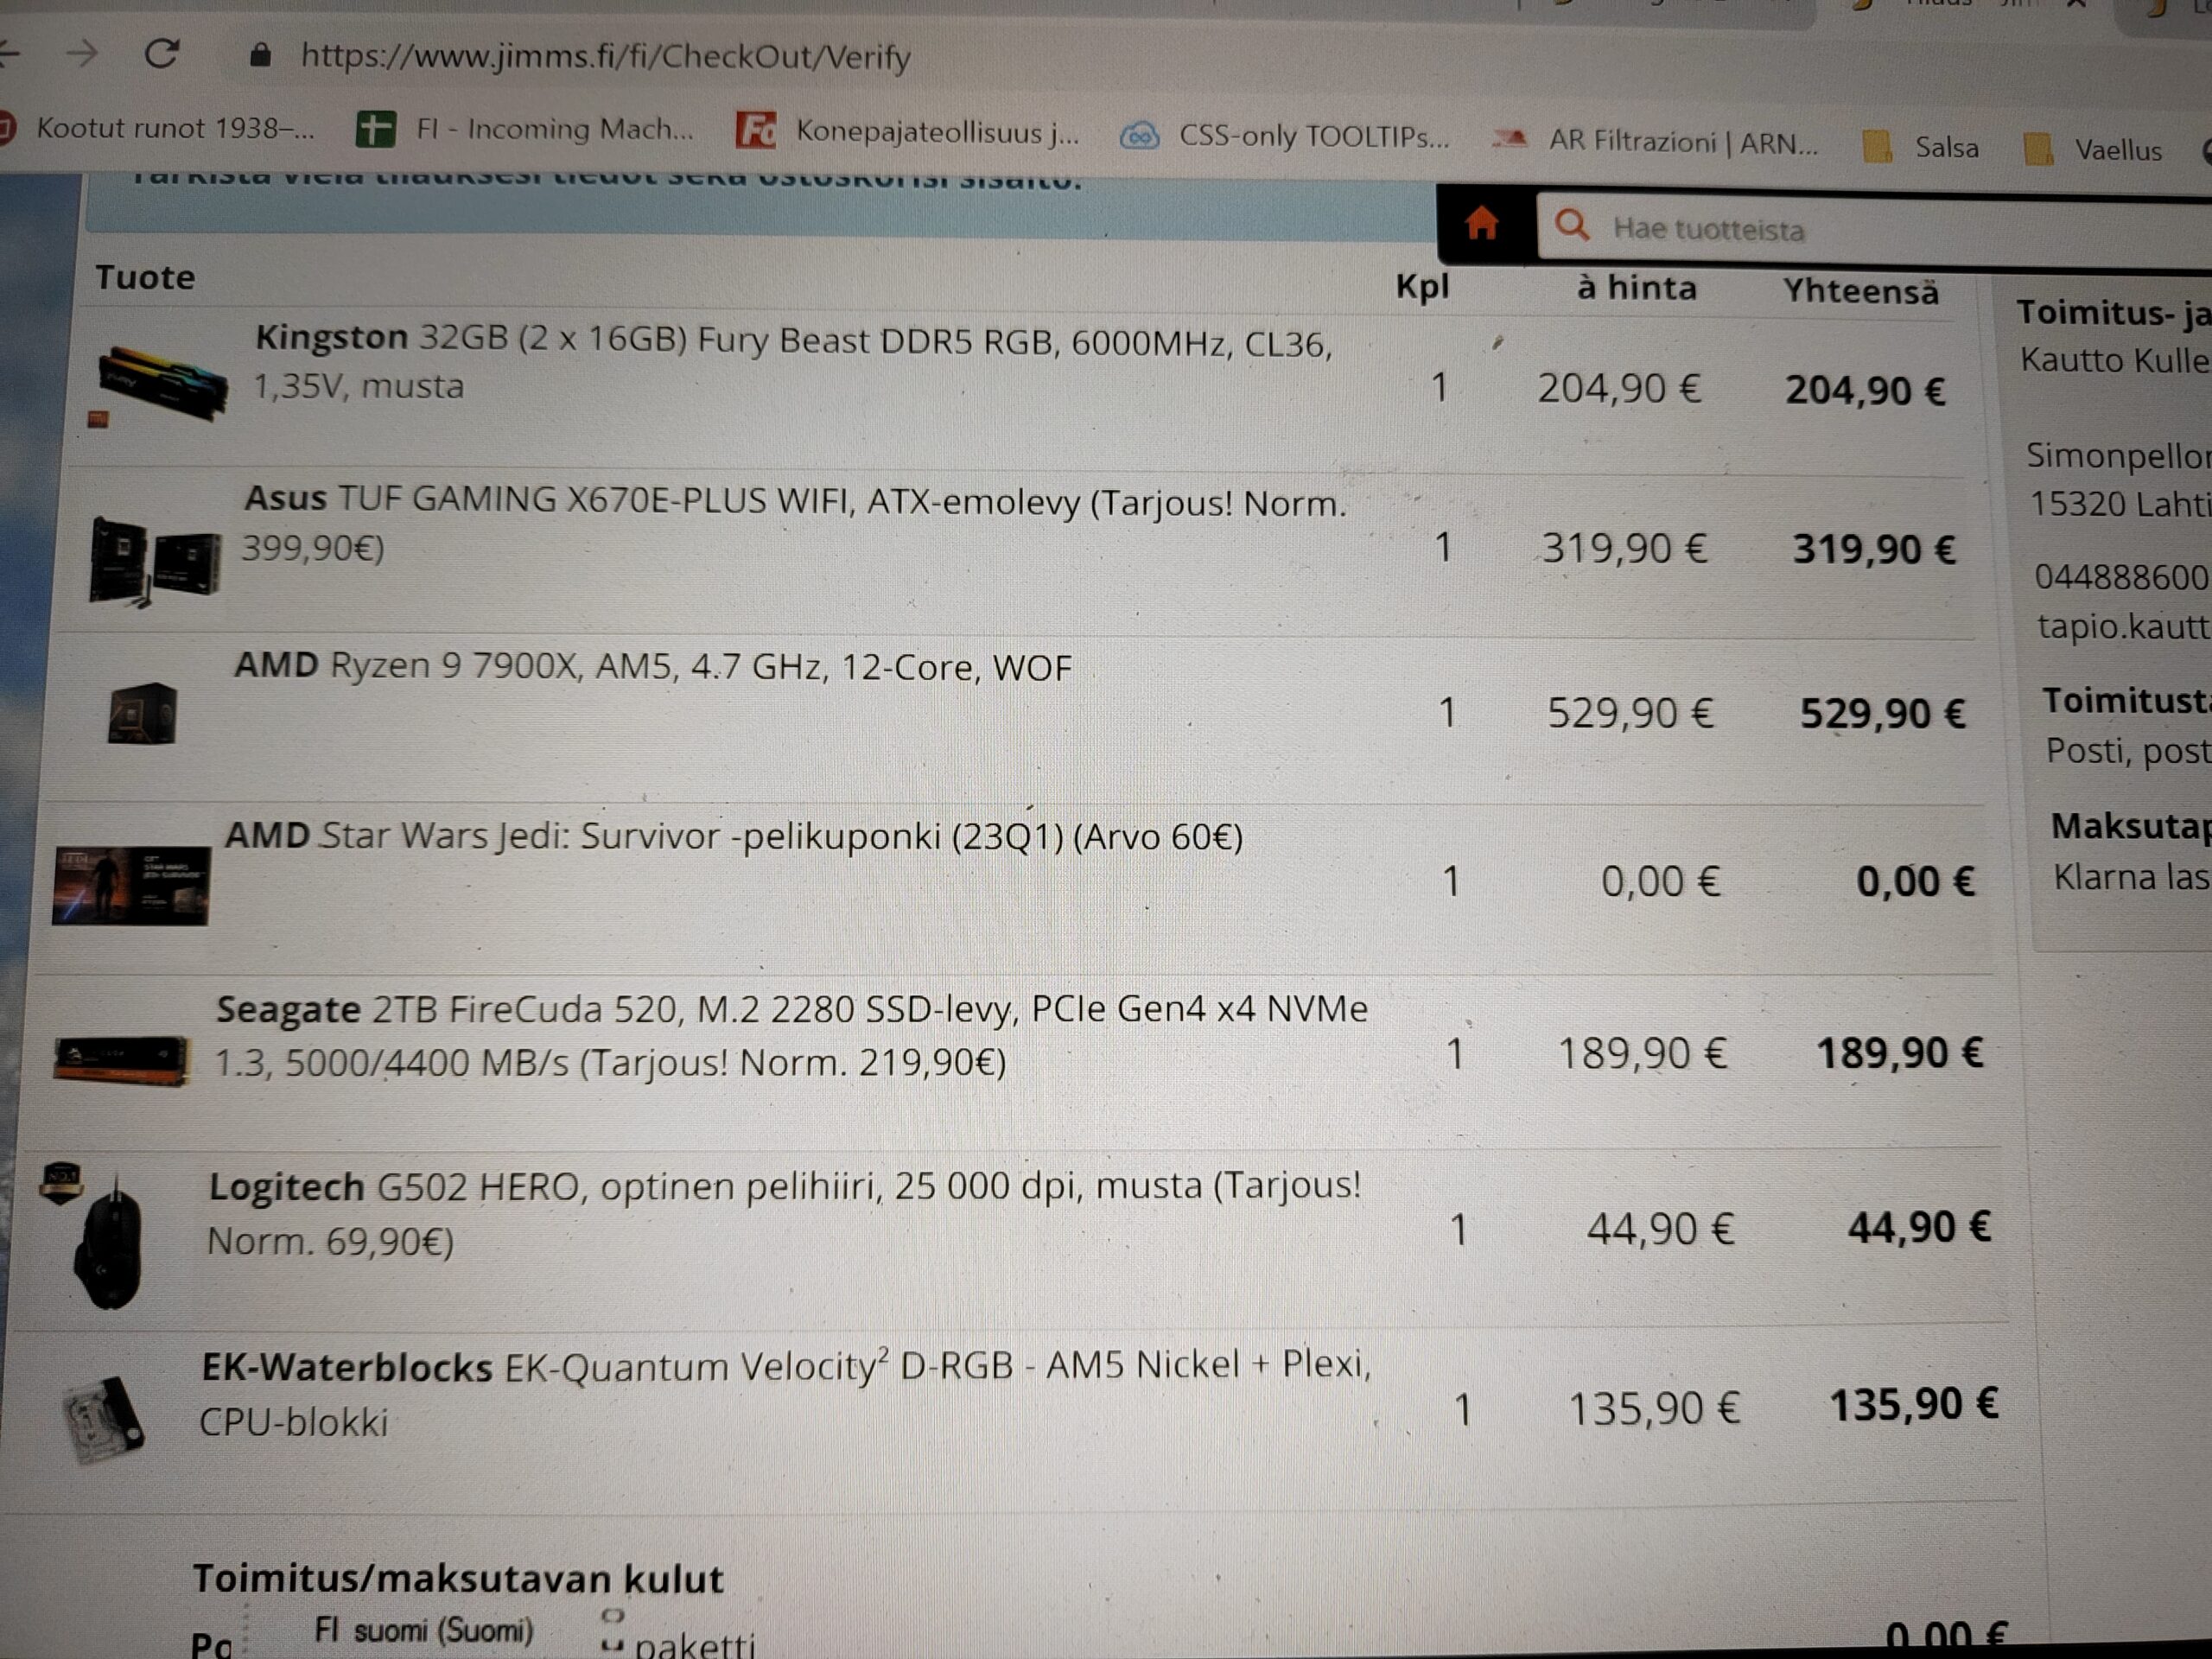Click the 189,90 € total for Seagate SSD
Screen dimensions: 2212x1659
click(1899, 1053)
